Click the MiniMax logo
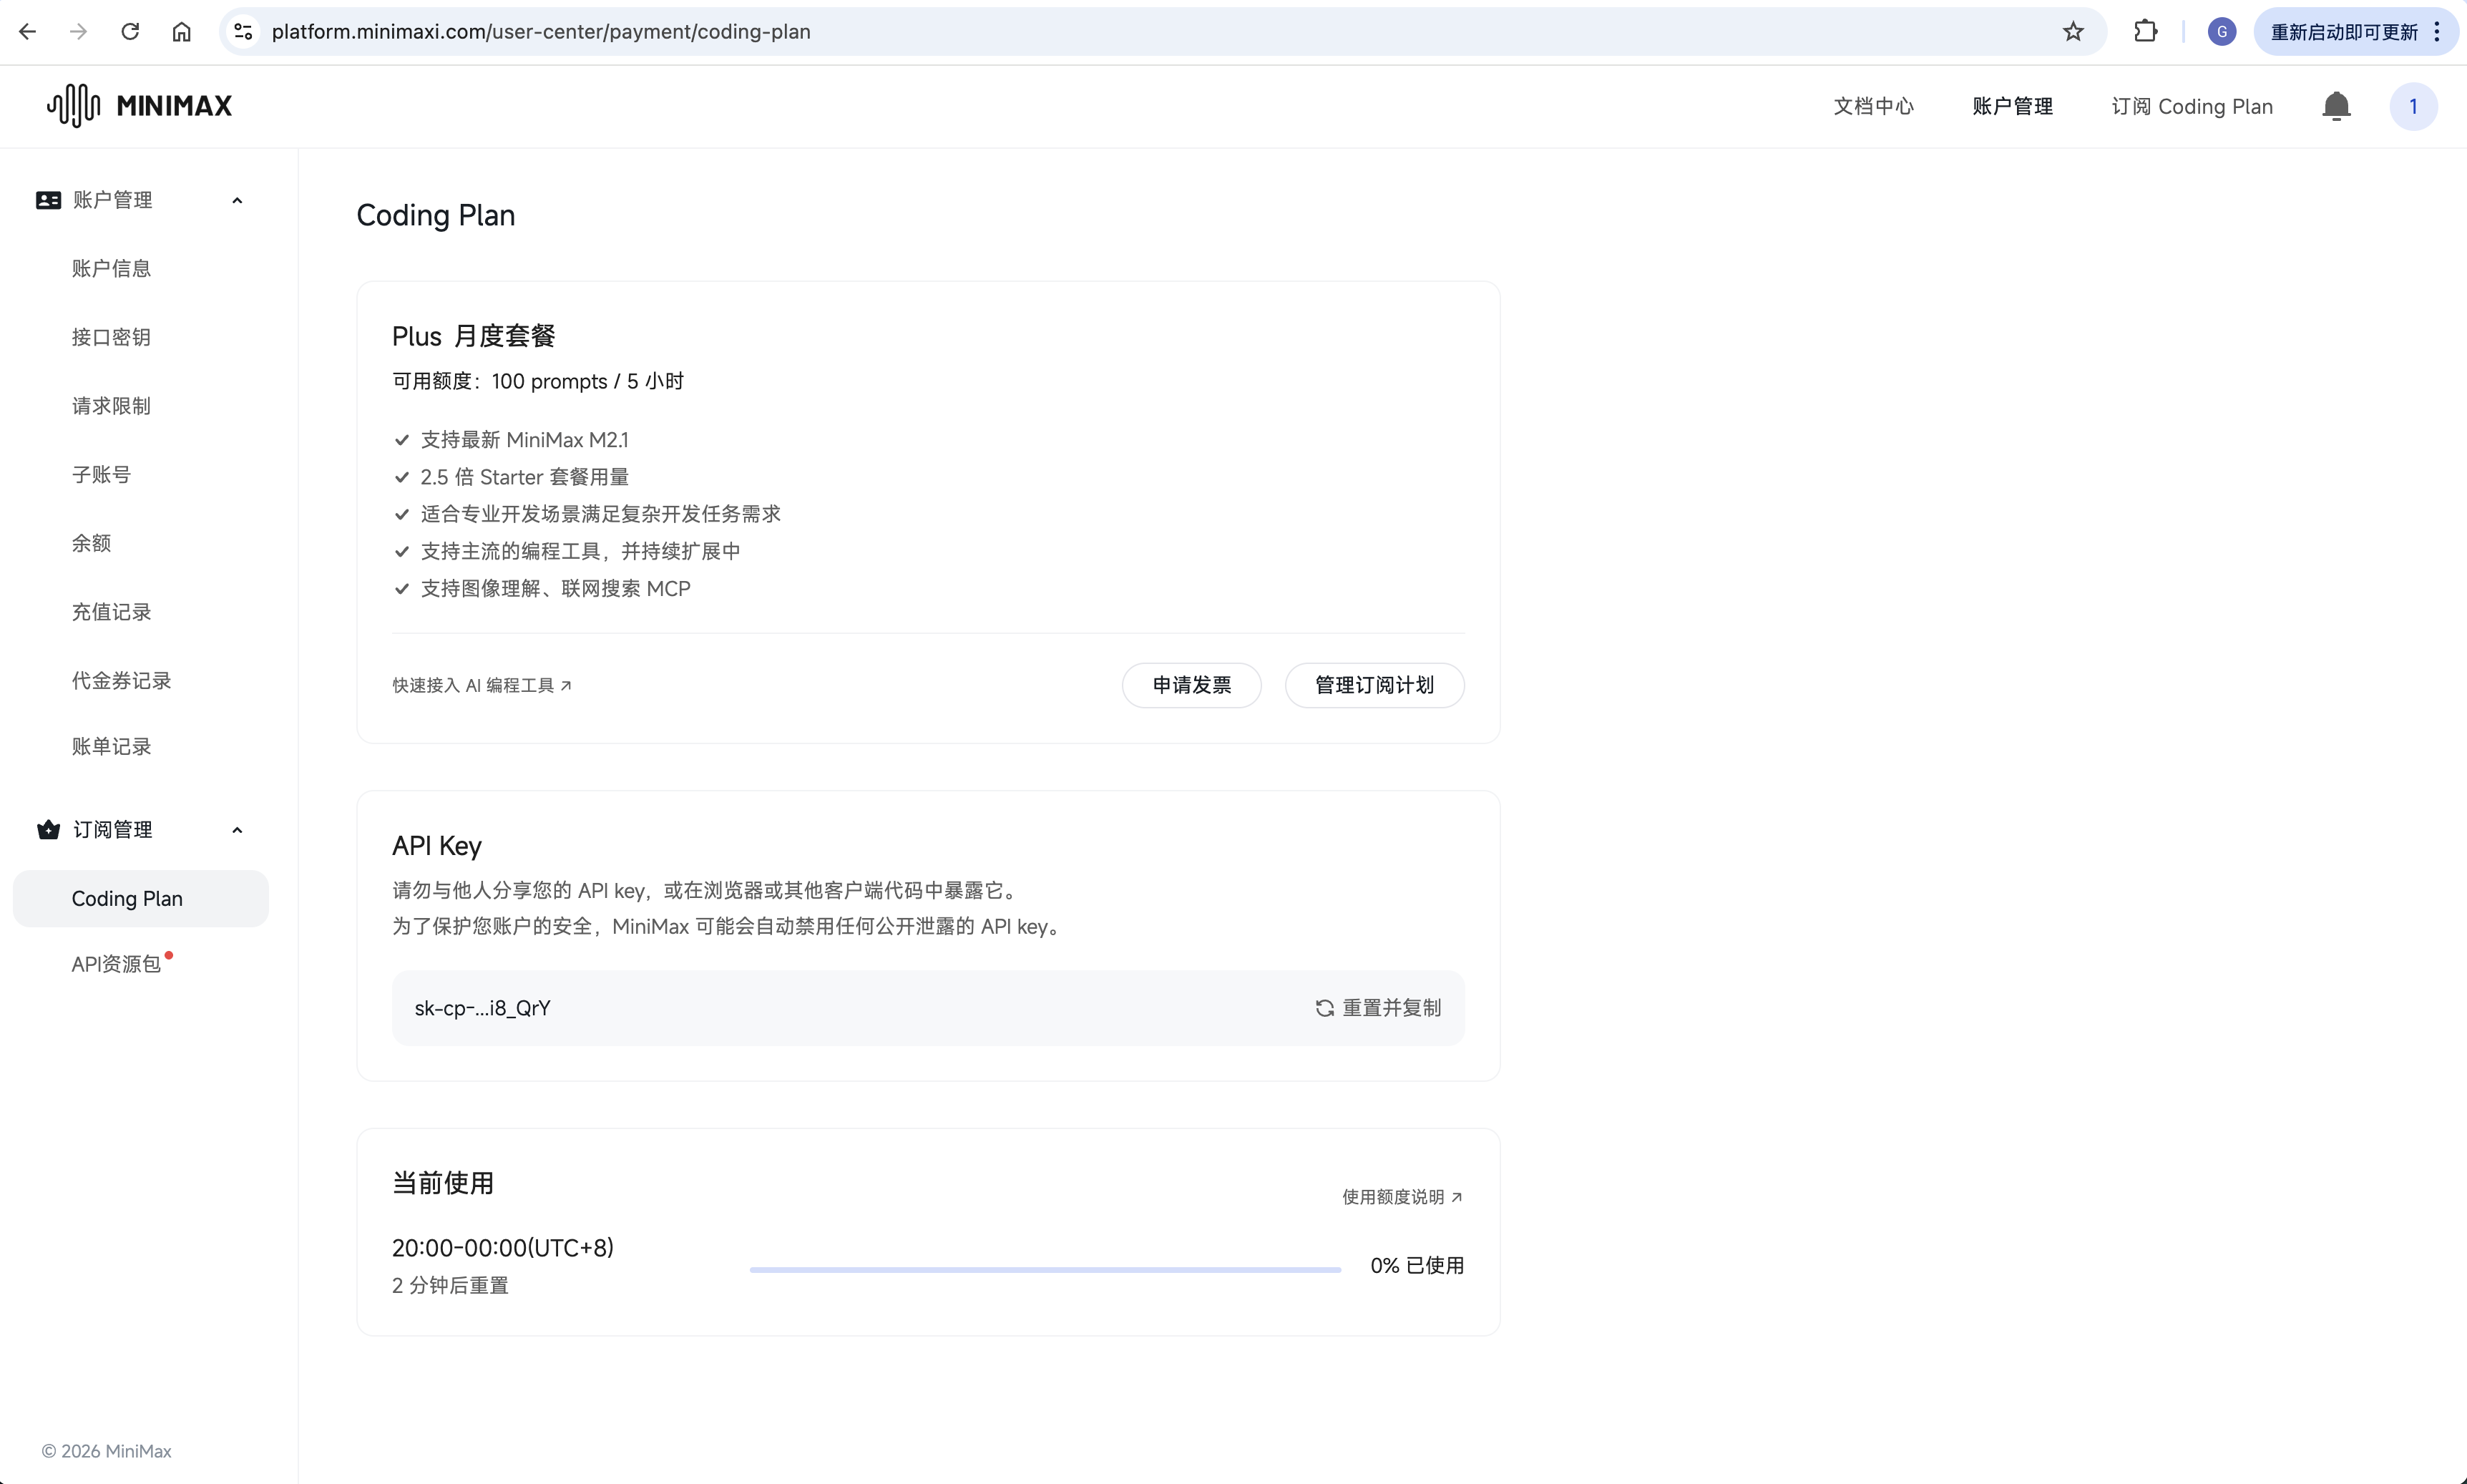 (x=140, y=105)
